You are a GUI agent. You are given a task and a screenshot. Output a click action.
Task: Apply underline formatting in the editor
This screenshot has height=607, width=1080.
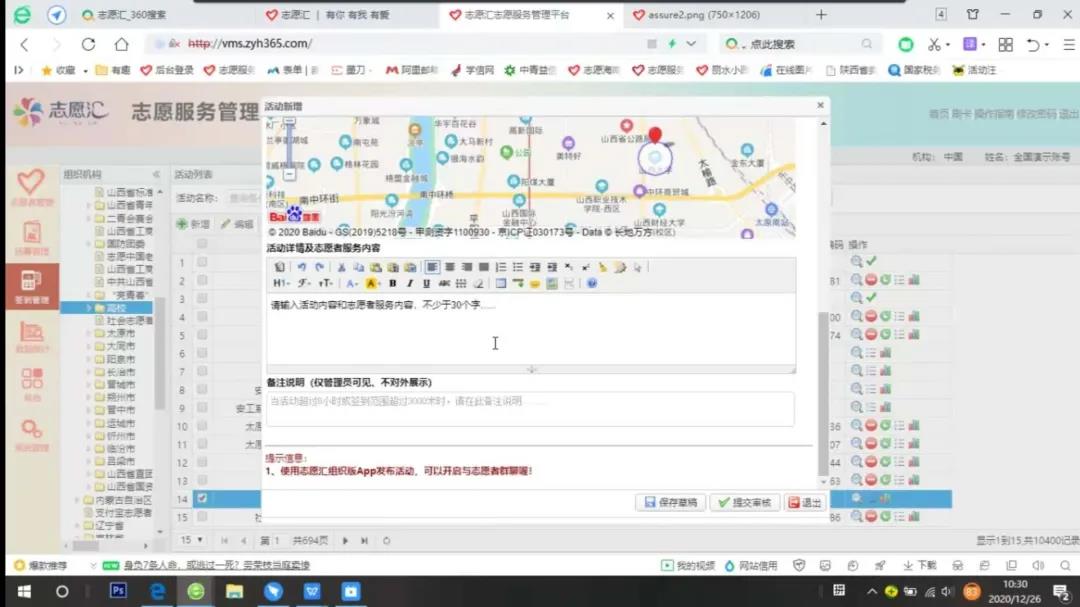(x=426, y=283)
